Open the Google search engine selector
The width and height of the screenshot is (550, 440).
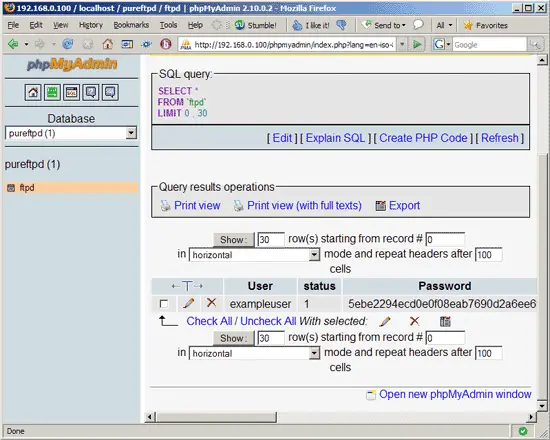442,45
